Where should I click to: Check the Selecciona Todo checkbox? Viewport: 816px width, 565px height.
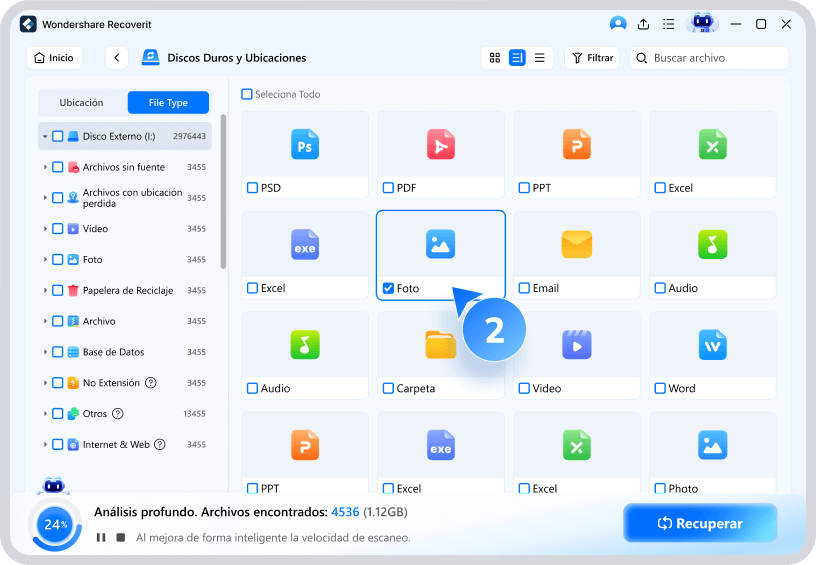tap(247, 94)
